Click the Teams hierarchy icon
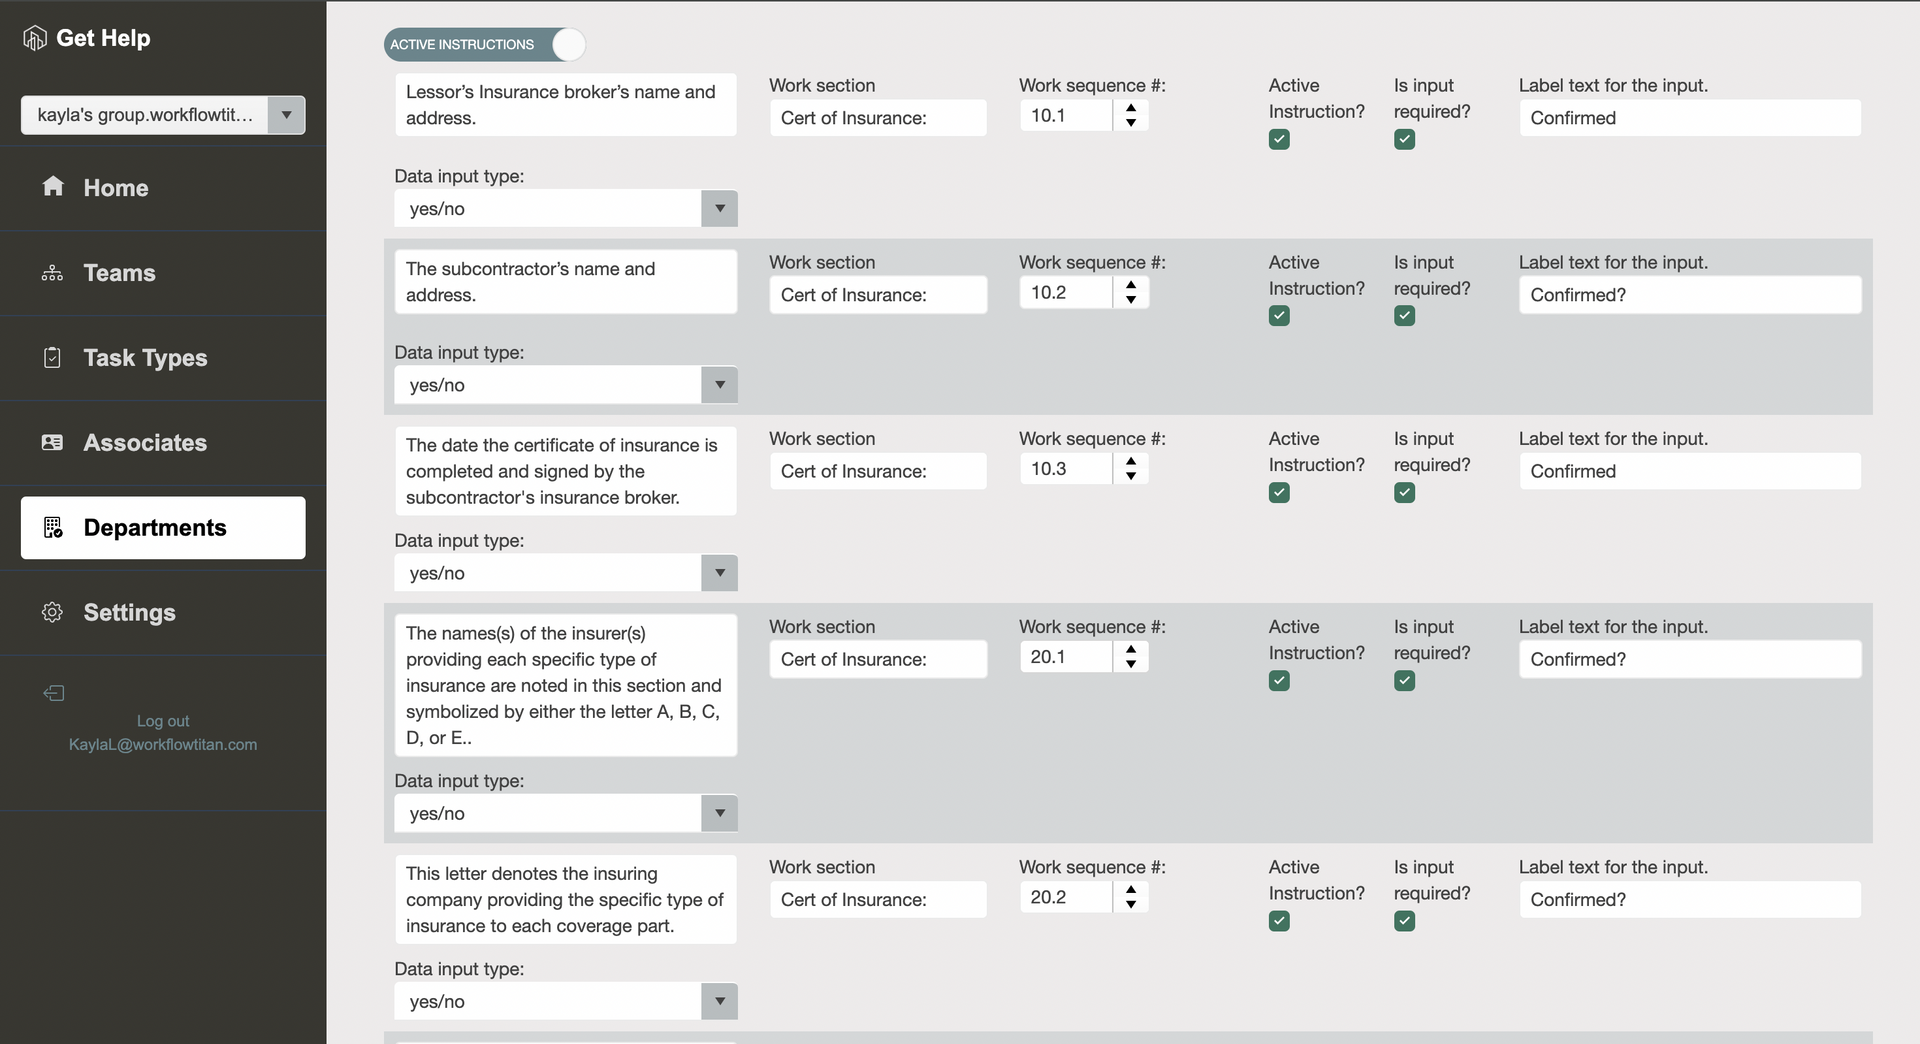 pyautogui.click(x=52, y=273)
